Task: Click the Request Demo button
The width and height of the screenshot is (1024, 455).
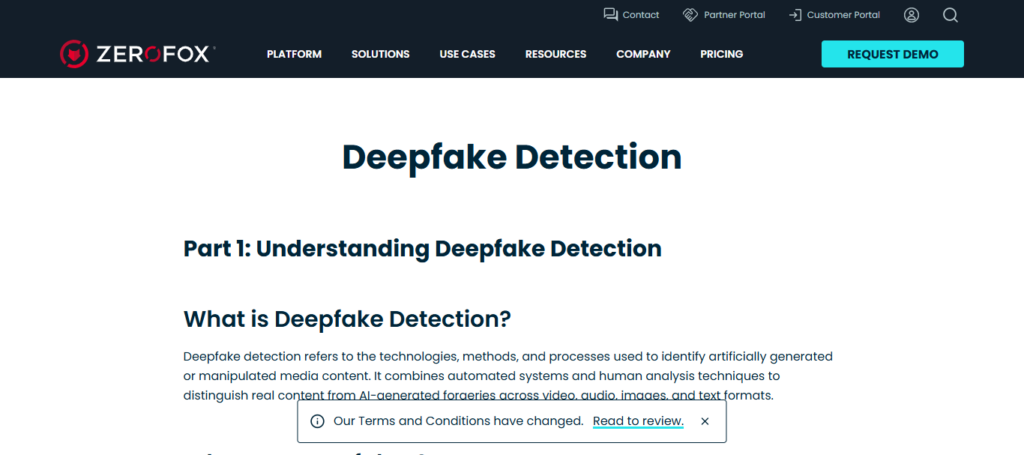Action: 893,54
